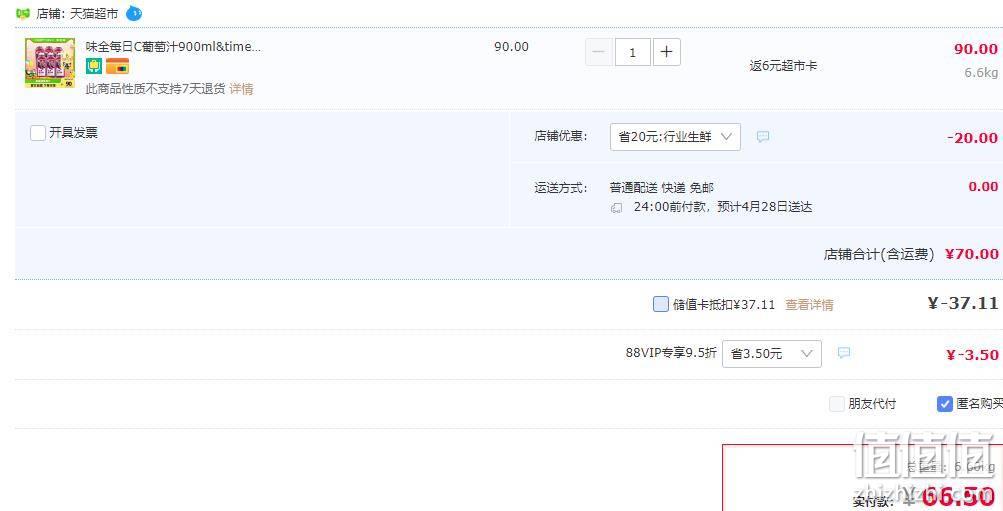Screen dimensions: 1003x511
Task: Click the ¥-3.50 VIP discount amount
Action: click(x=972, y=355)
